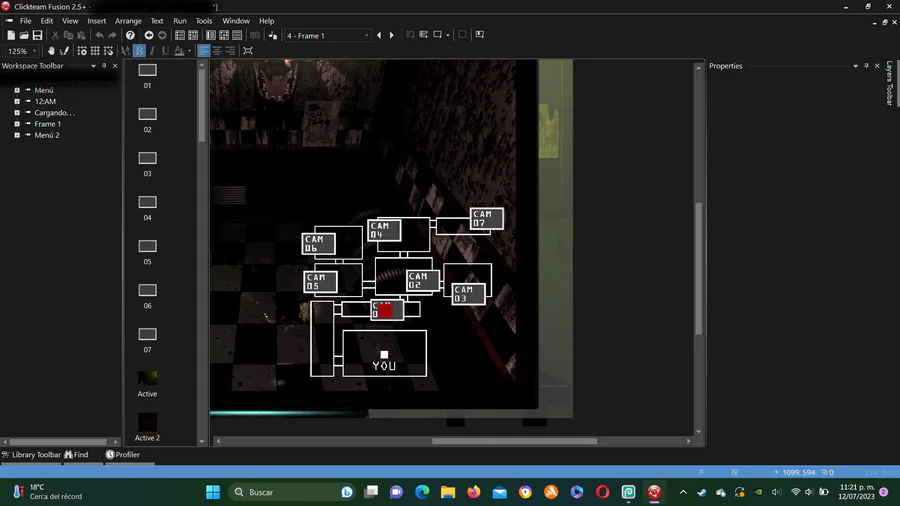900x506 pixels.
Task: Open the Event List Editor icon
Action: tap(237, 36)
